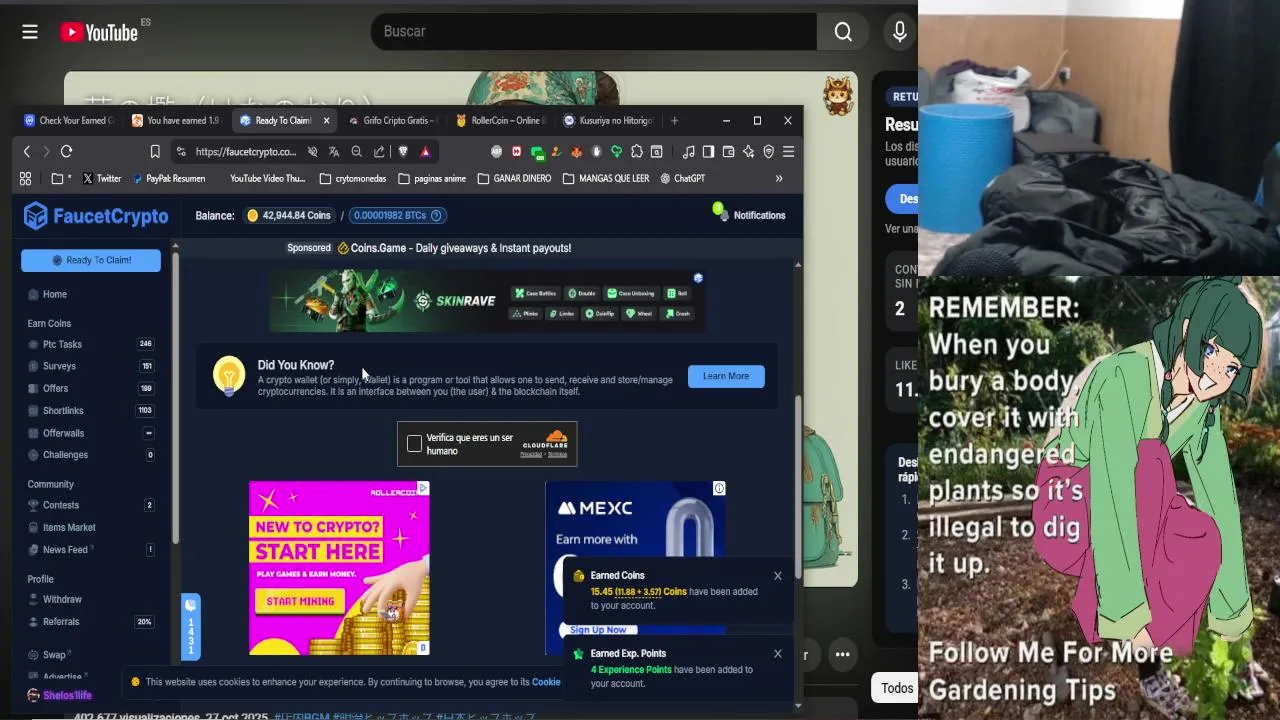Open the translate page icon in address bar
Viewport: 1280px width, 720px height.
pyautogui.click(x=334, y=152)
